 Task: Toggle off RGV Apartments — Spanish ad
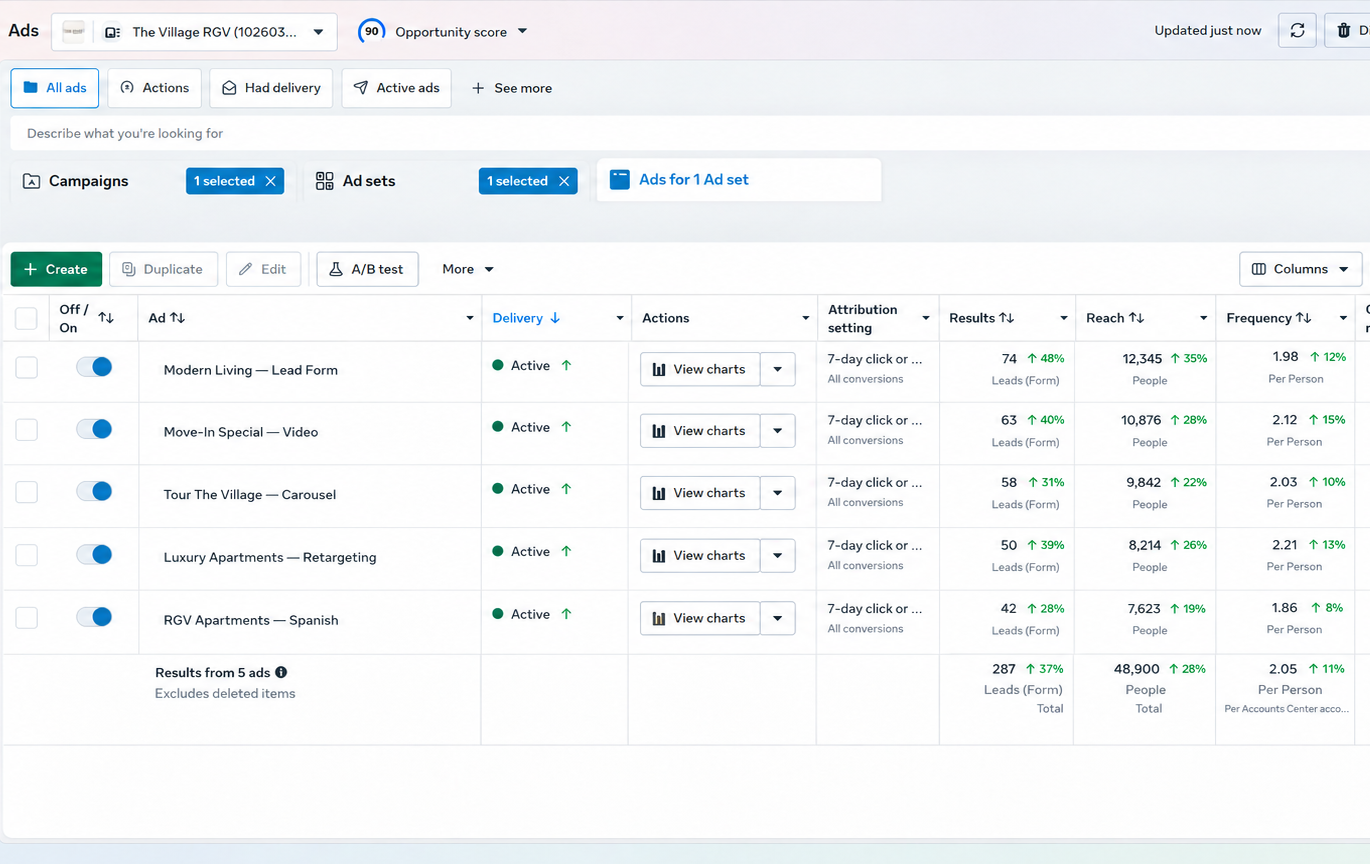95,617
